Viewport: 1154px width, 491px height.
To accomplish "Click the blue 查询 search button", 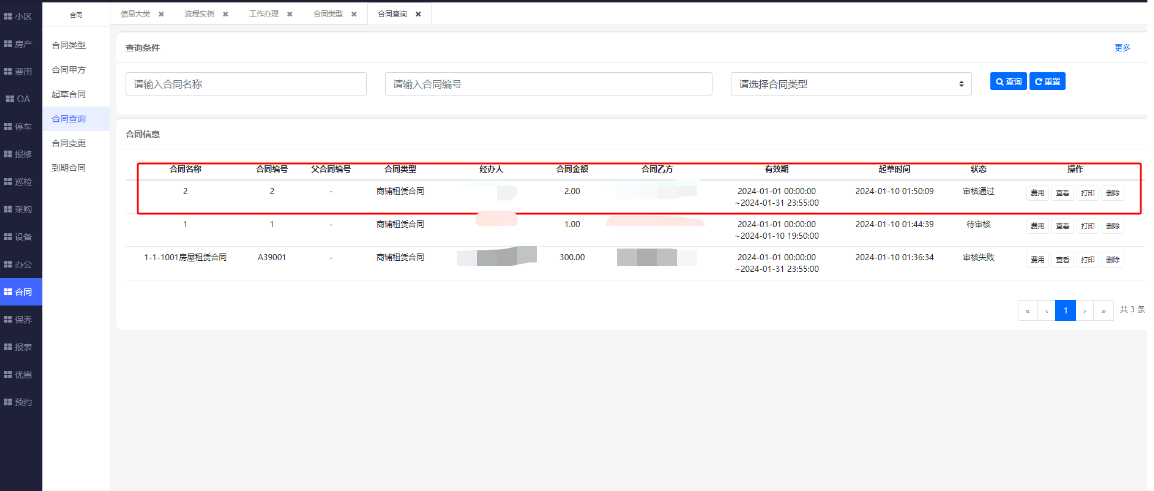I will [x=1007, y=82].
